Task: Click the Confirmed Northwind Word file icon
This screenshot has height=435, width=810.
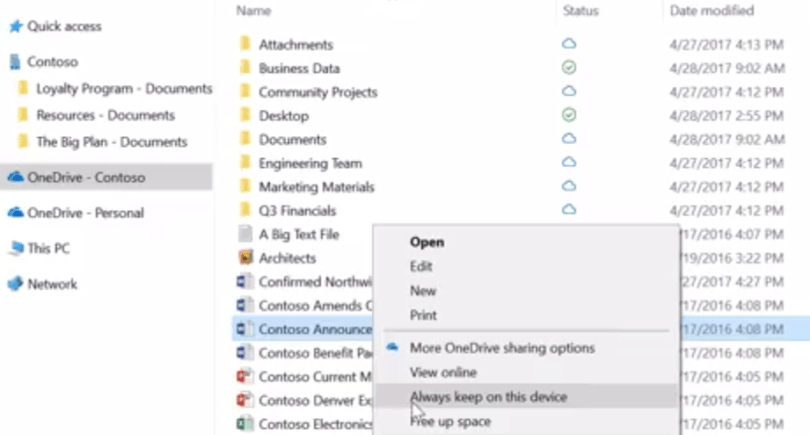Action: click(x=245, y=282)
